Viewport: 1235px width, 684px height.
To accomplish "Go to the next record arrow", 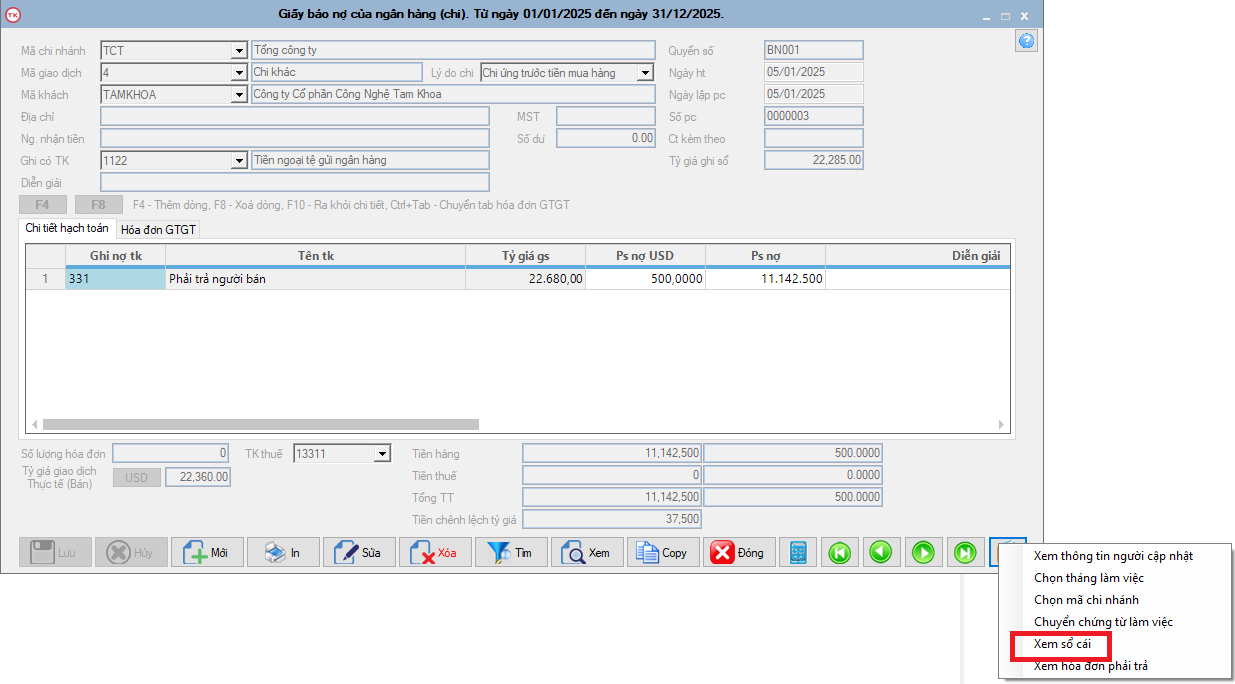I will coord(923,552).
